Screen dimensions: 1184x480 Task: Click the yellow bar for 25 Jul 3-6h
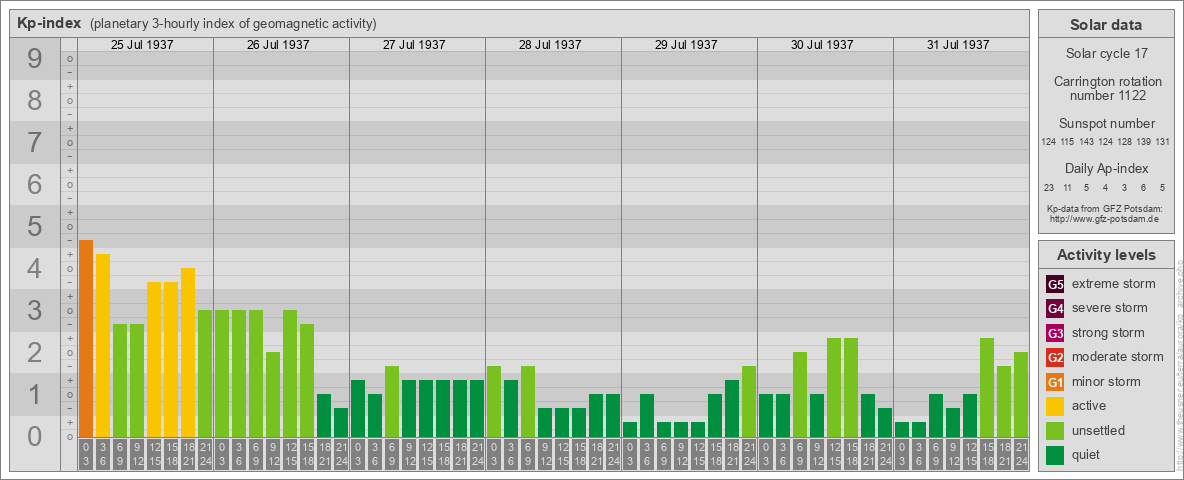pyautogui.click(x=103, y=345)
